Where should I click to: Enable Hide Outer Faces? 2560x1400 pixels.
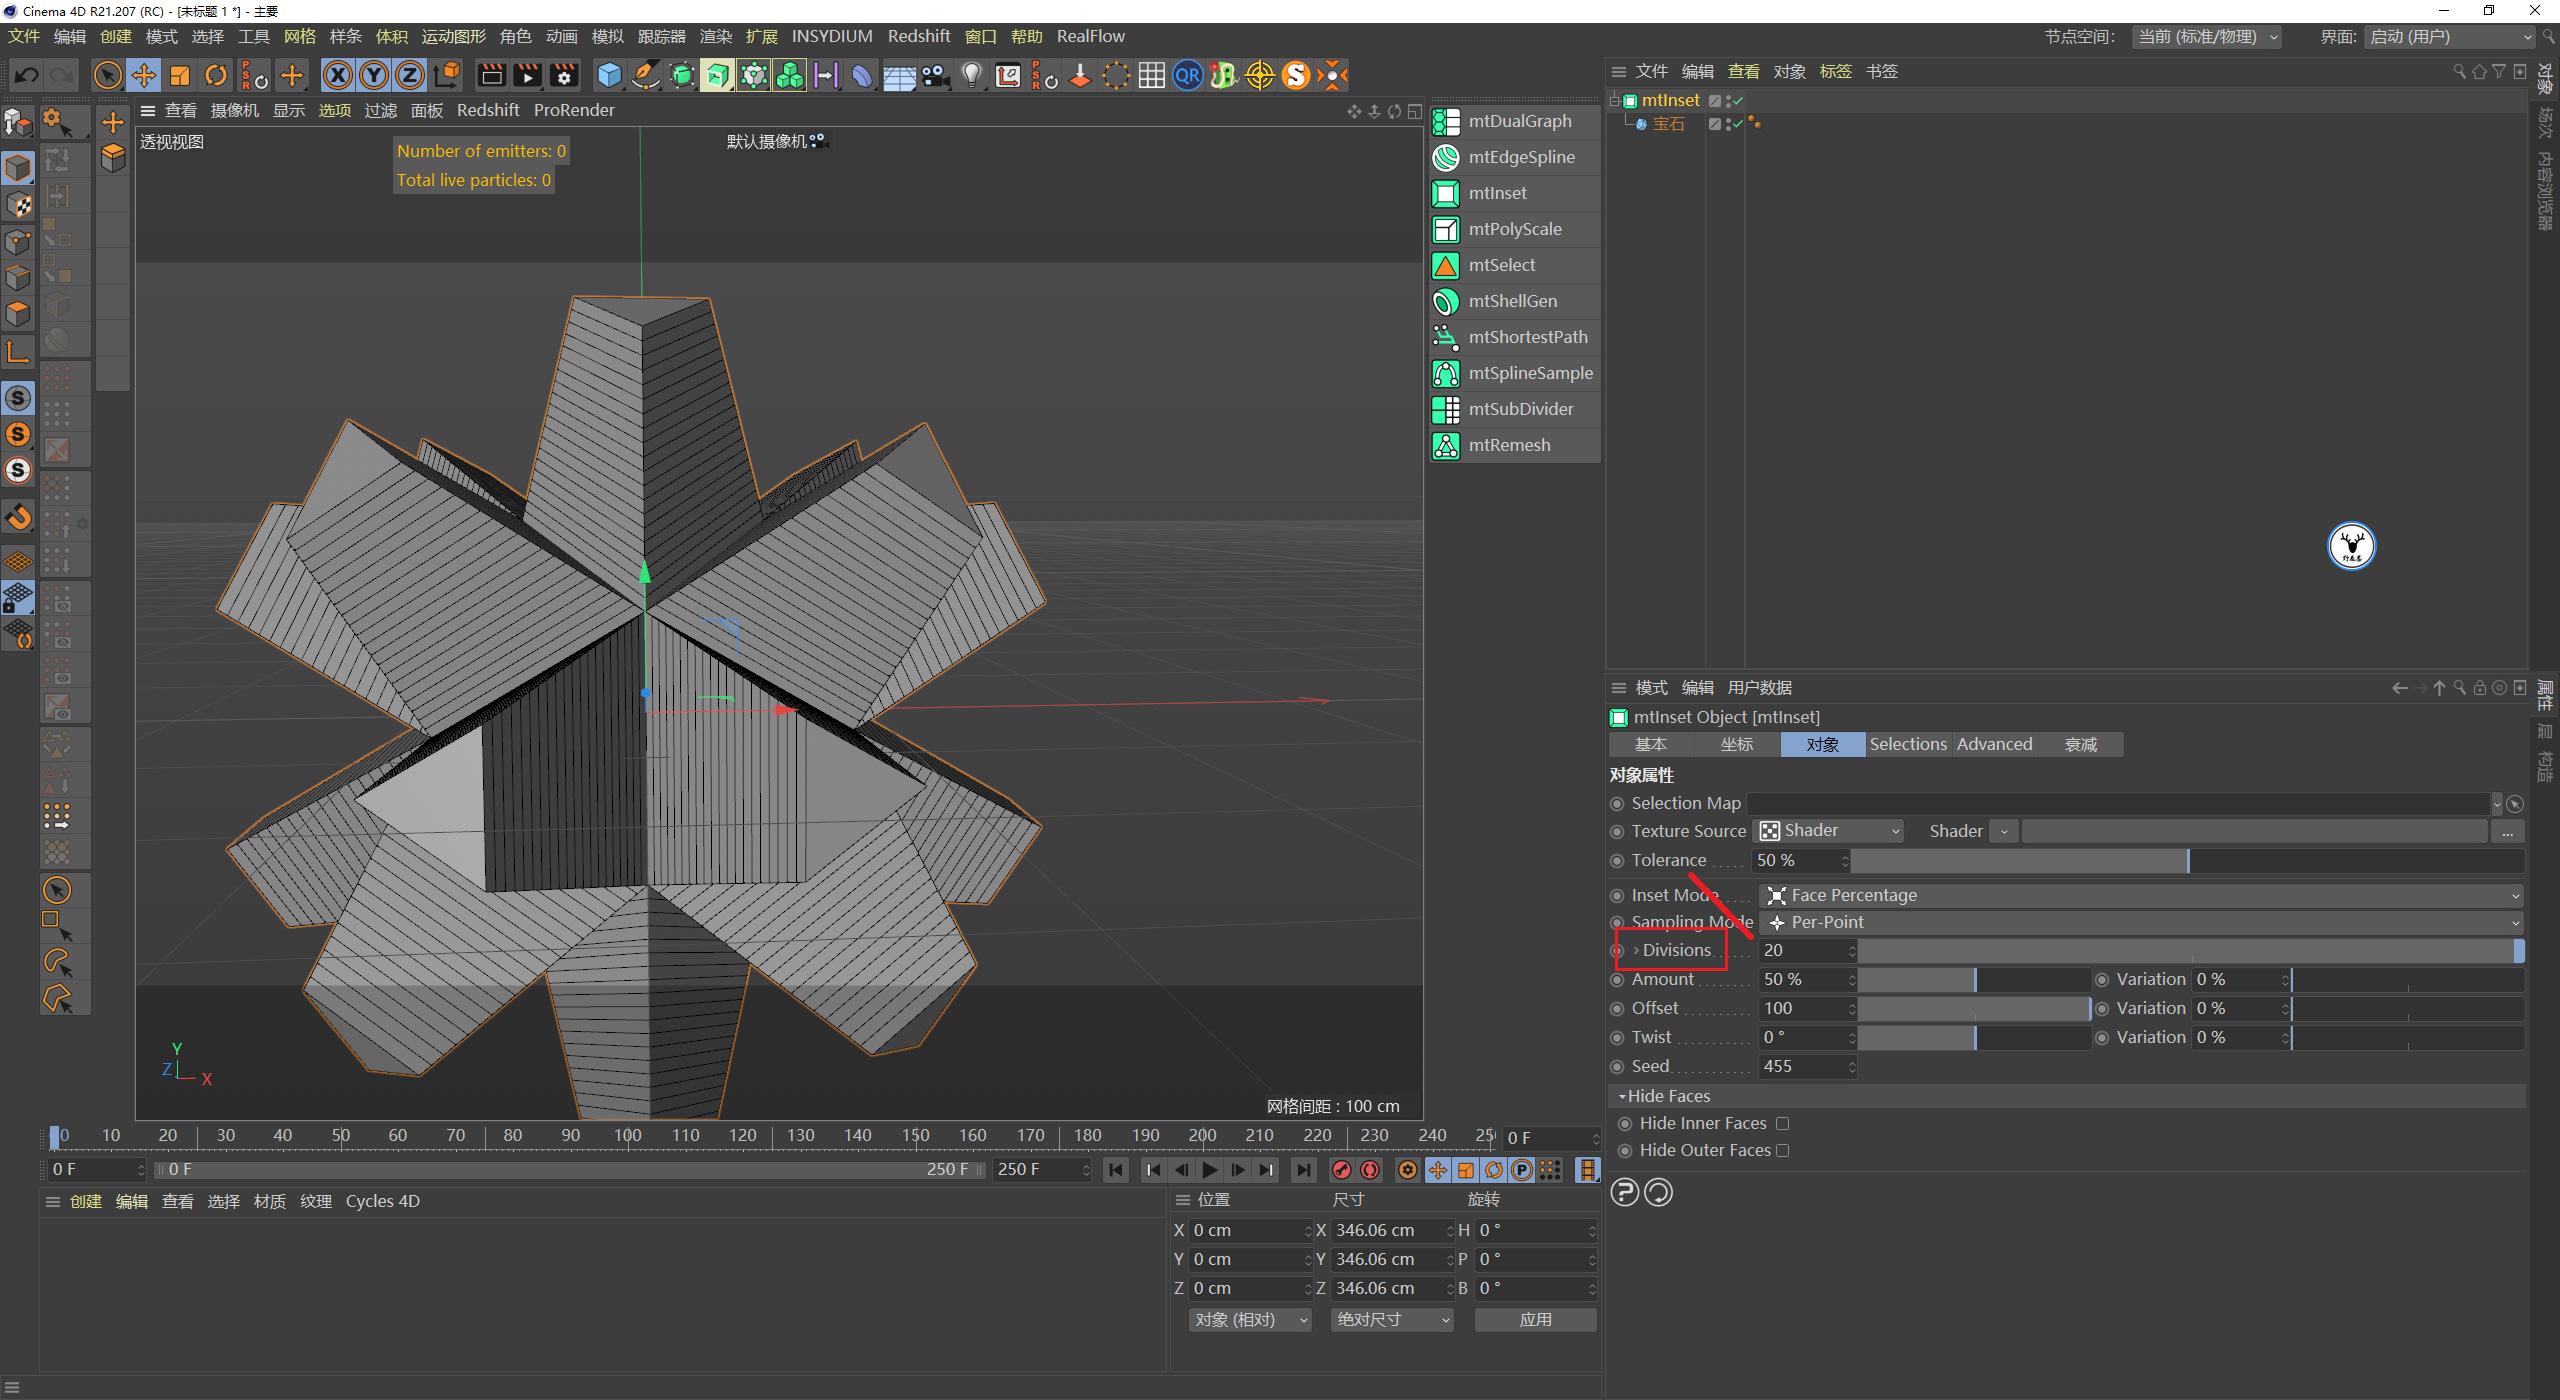pyautogui.click(x=1784, y=1150)
